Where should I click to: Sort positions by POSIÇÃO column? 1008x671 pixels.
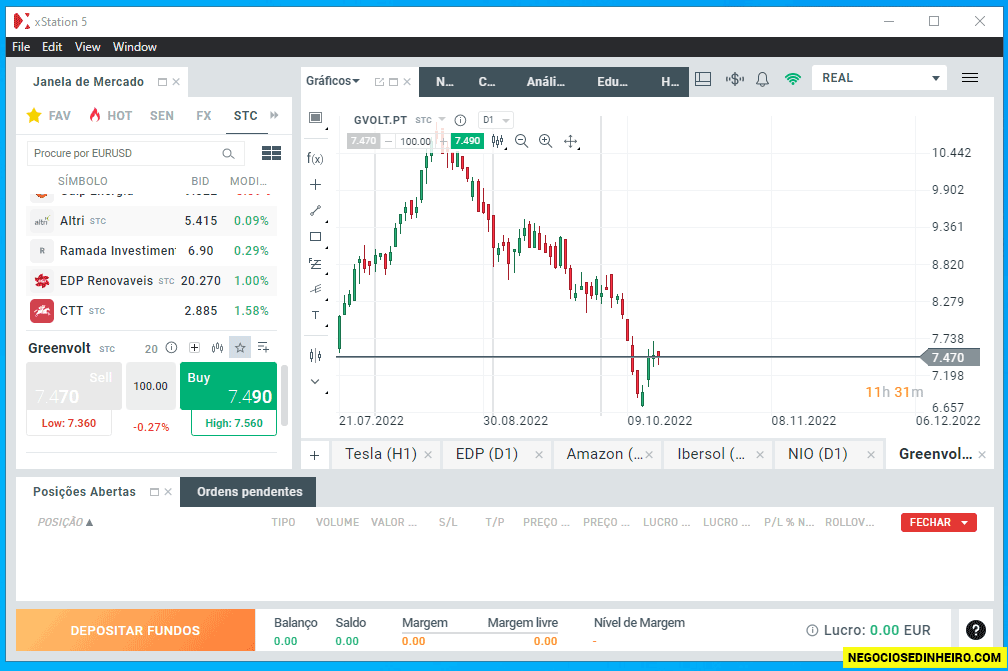pos(65,522)
